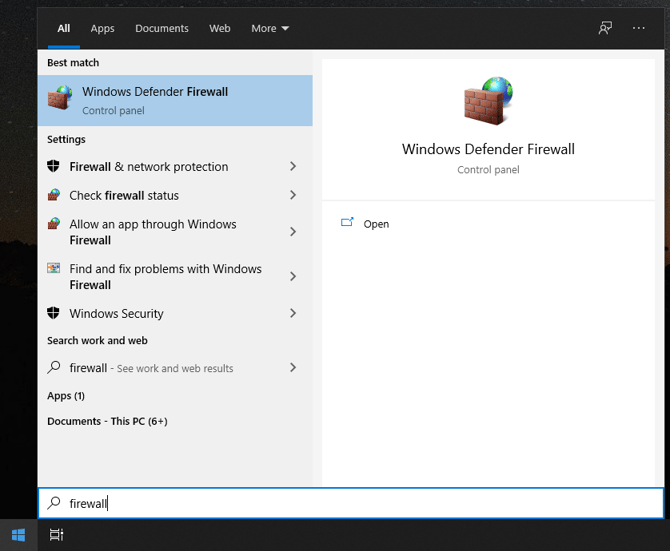Switch to the Apps tab

(102, 29)
